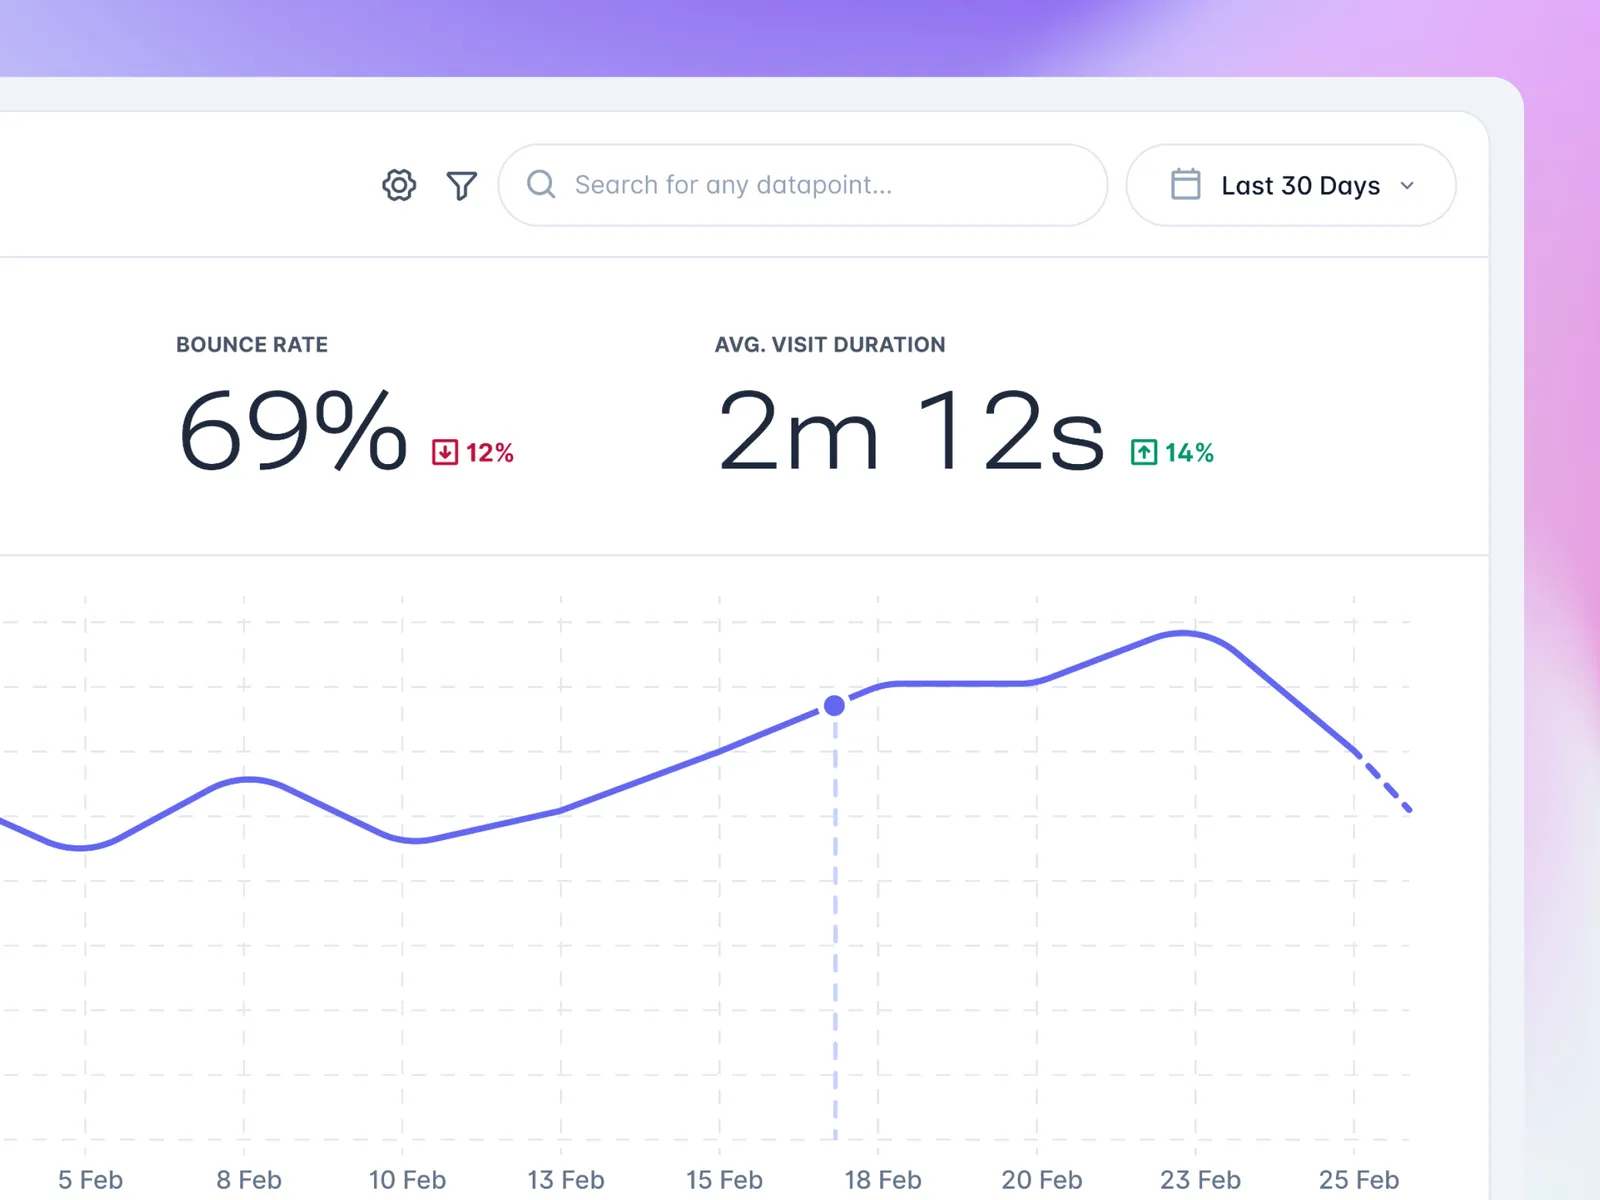Select the highlighted data point on chart
Screen dimensions: 1600x1200
click(834, 706)
